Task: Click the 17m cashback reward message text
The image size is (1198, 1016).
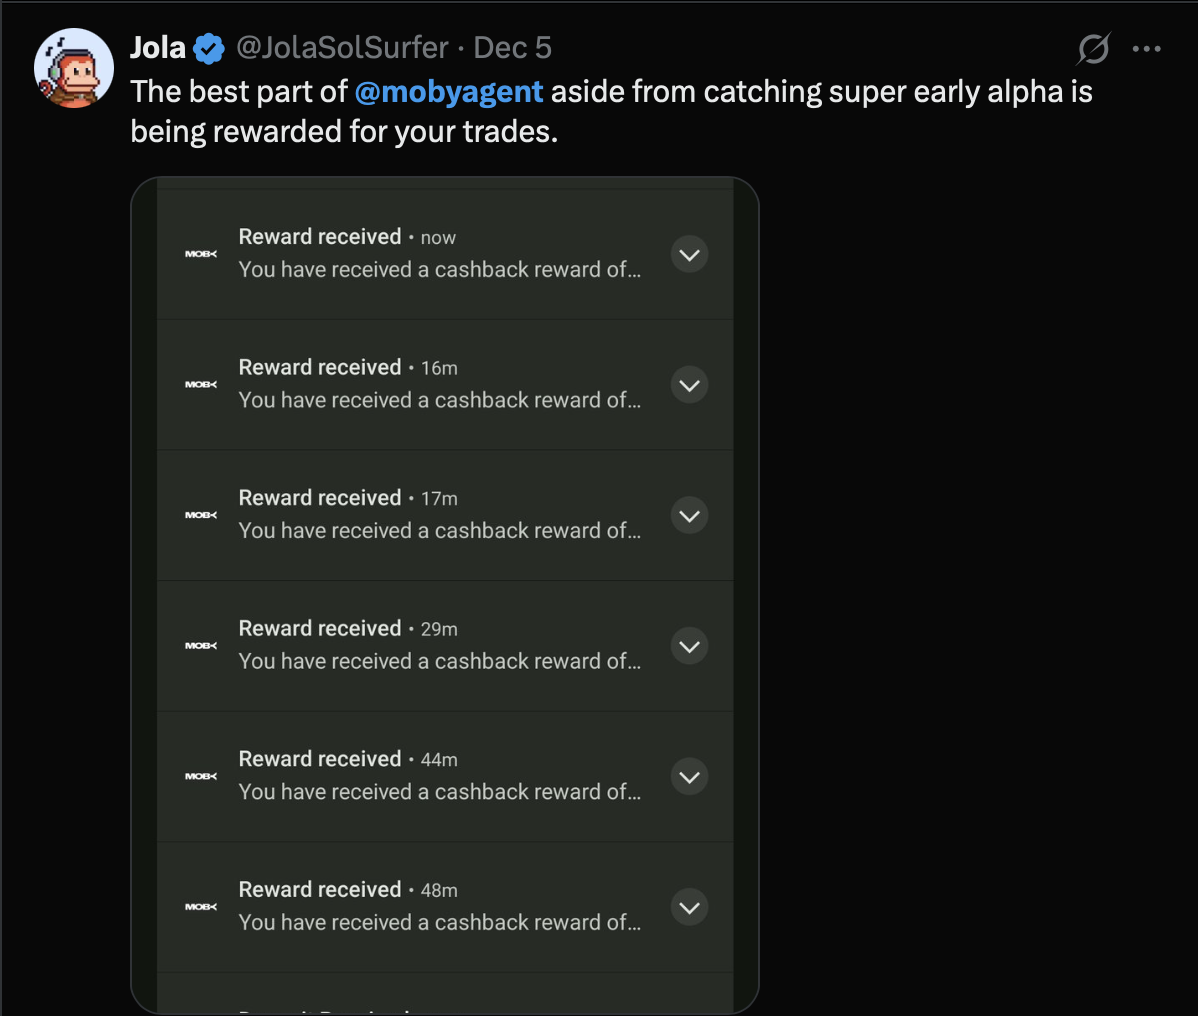Action: pyautogui.click(x=439, y=531)
